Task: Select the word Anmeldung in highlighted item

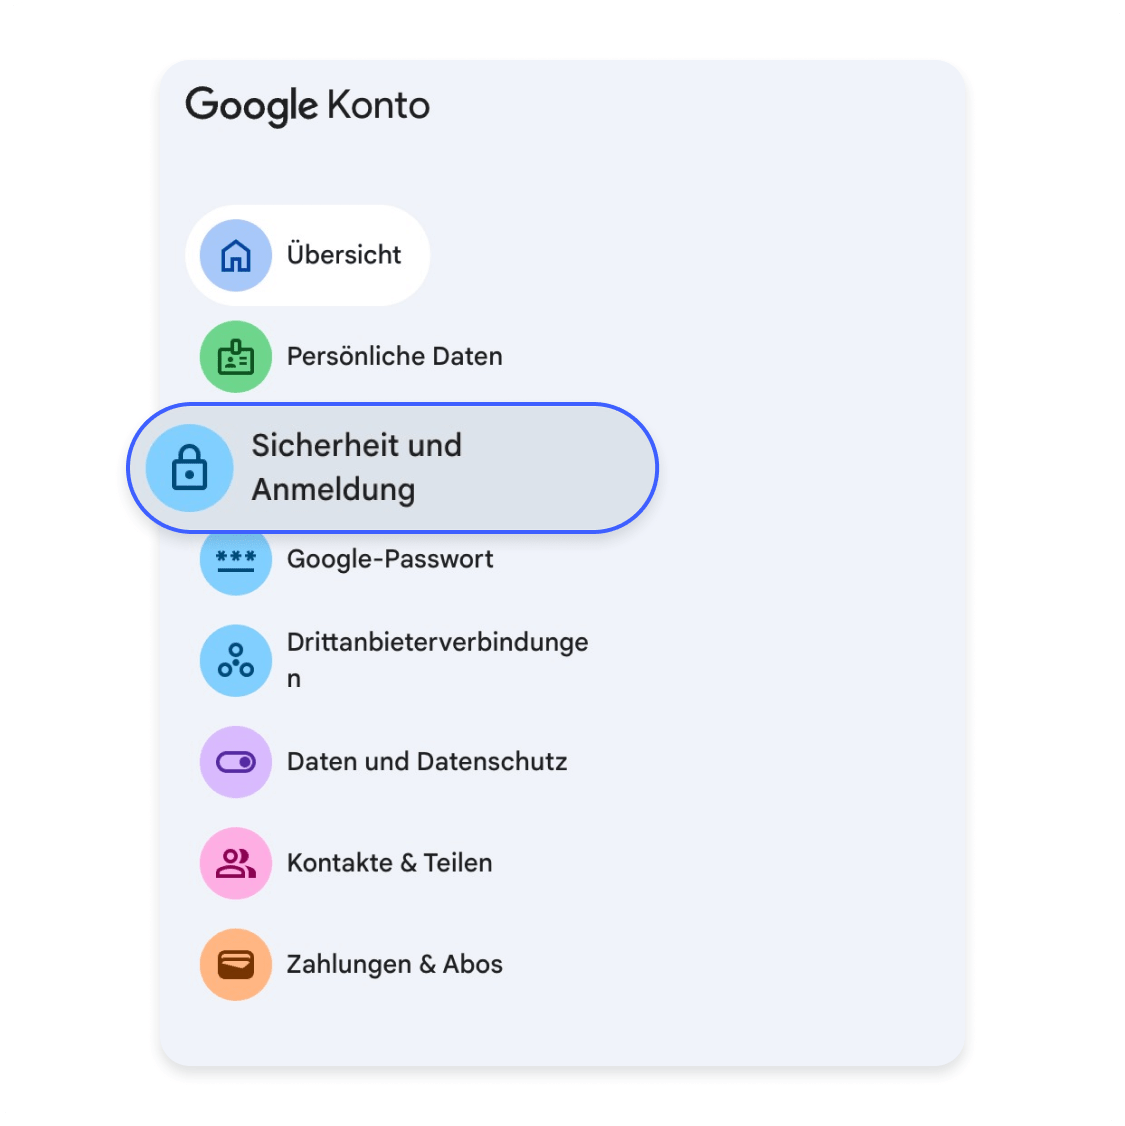Action: pyautogui.click(x=333, y=490)
